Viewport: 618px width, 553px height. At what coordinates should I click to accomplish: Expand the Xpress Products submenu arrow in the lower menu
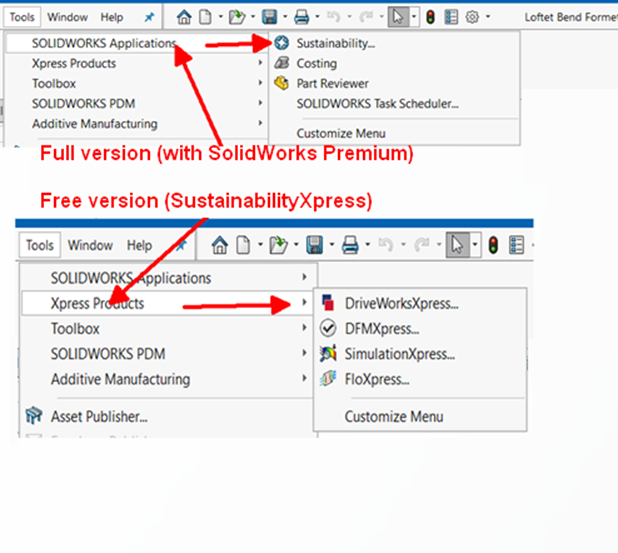(304, 303)
